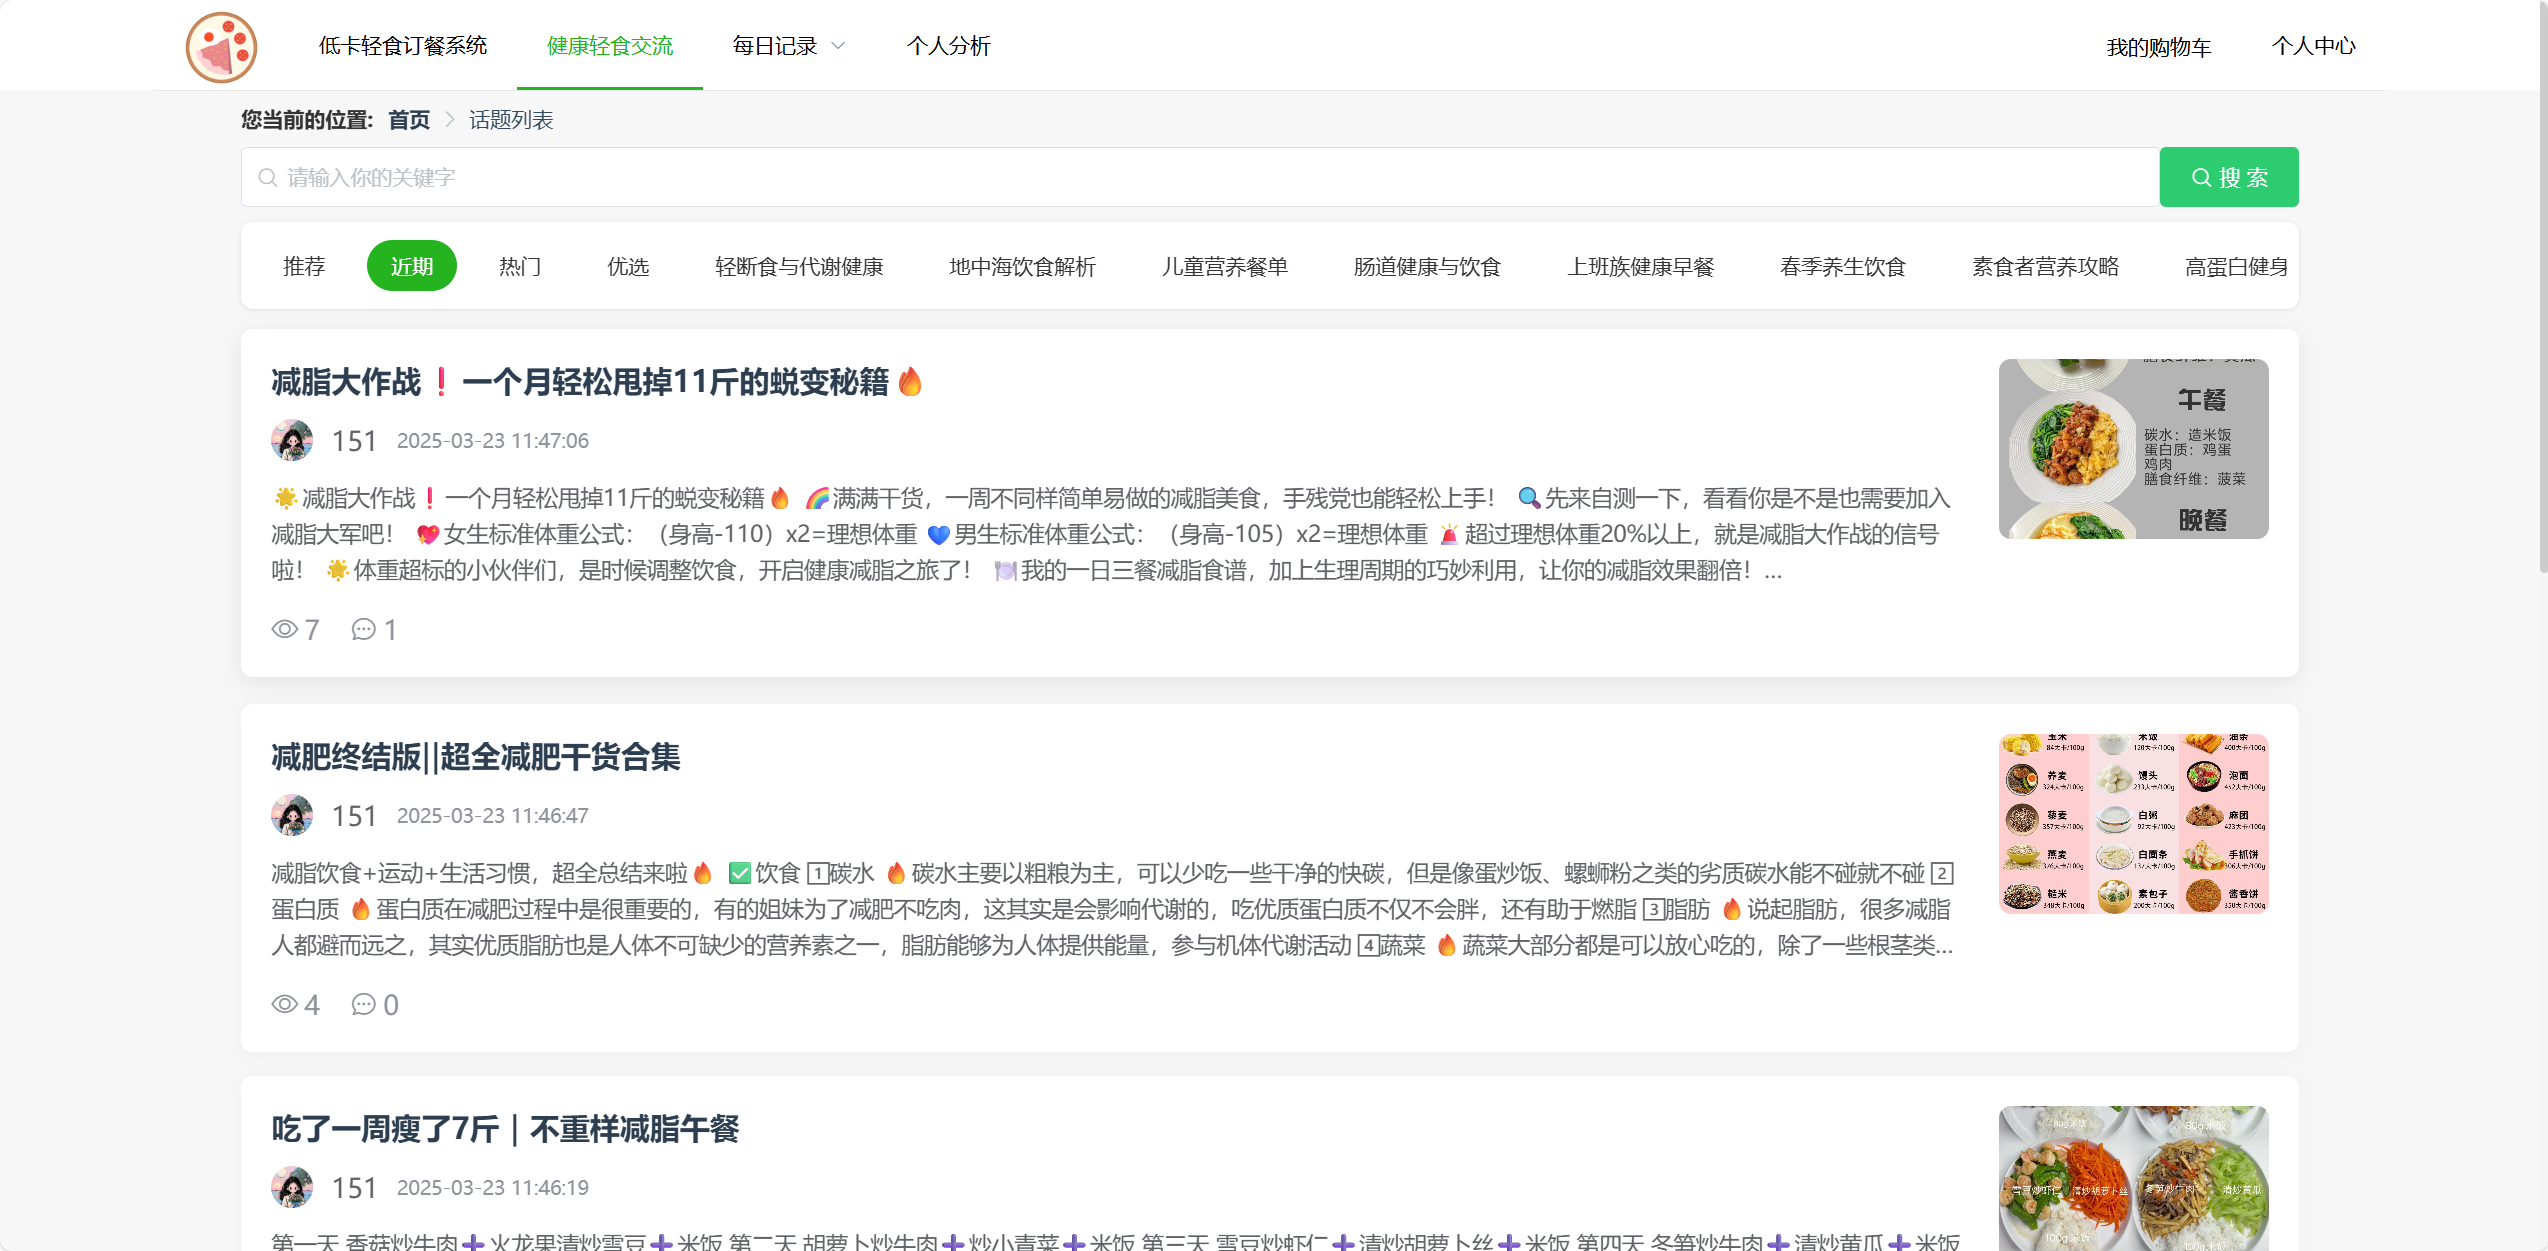Click the green 搜索 search button

coord(2229,177)
